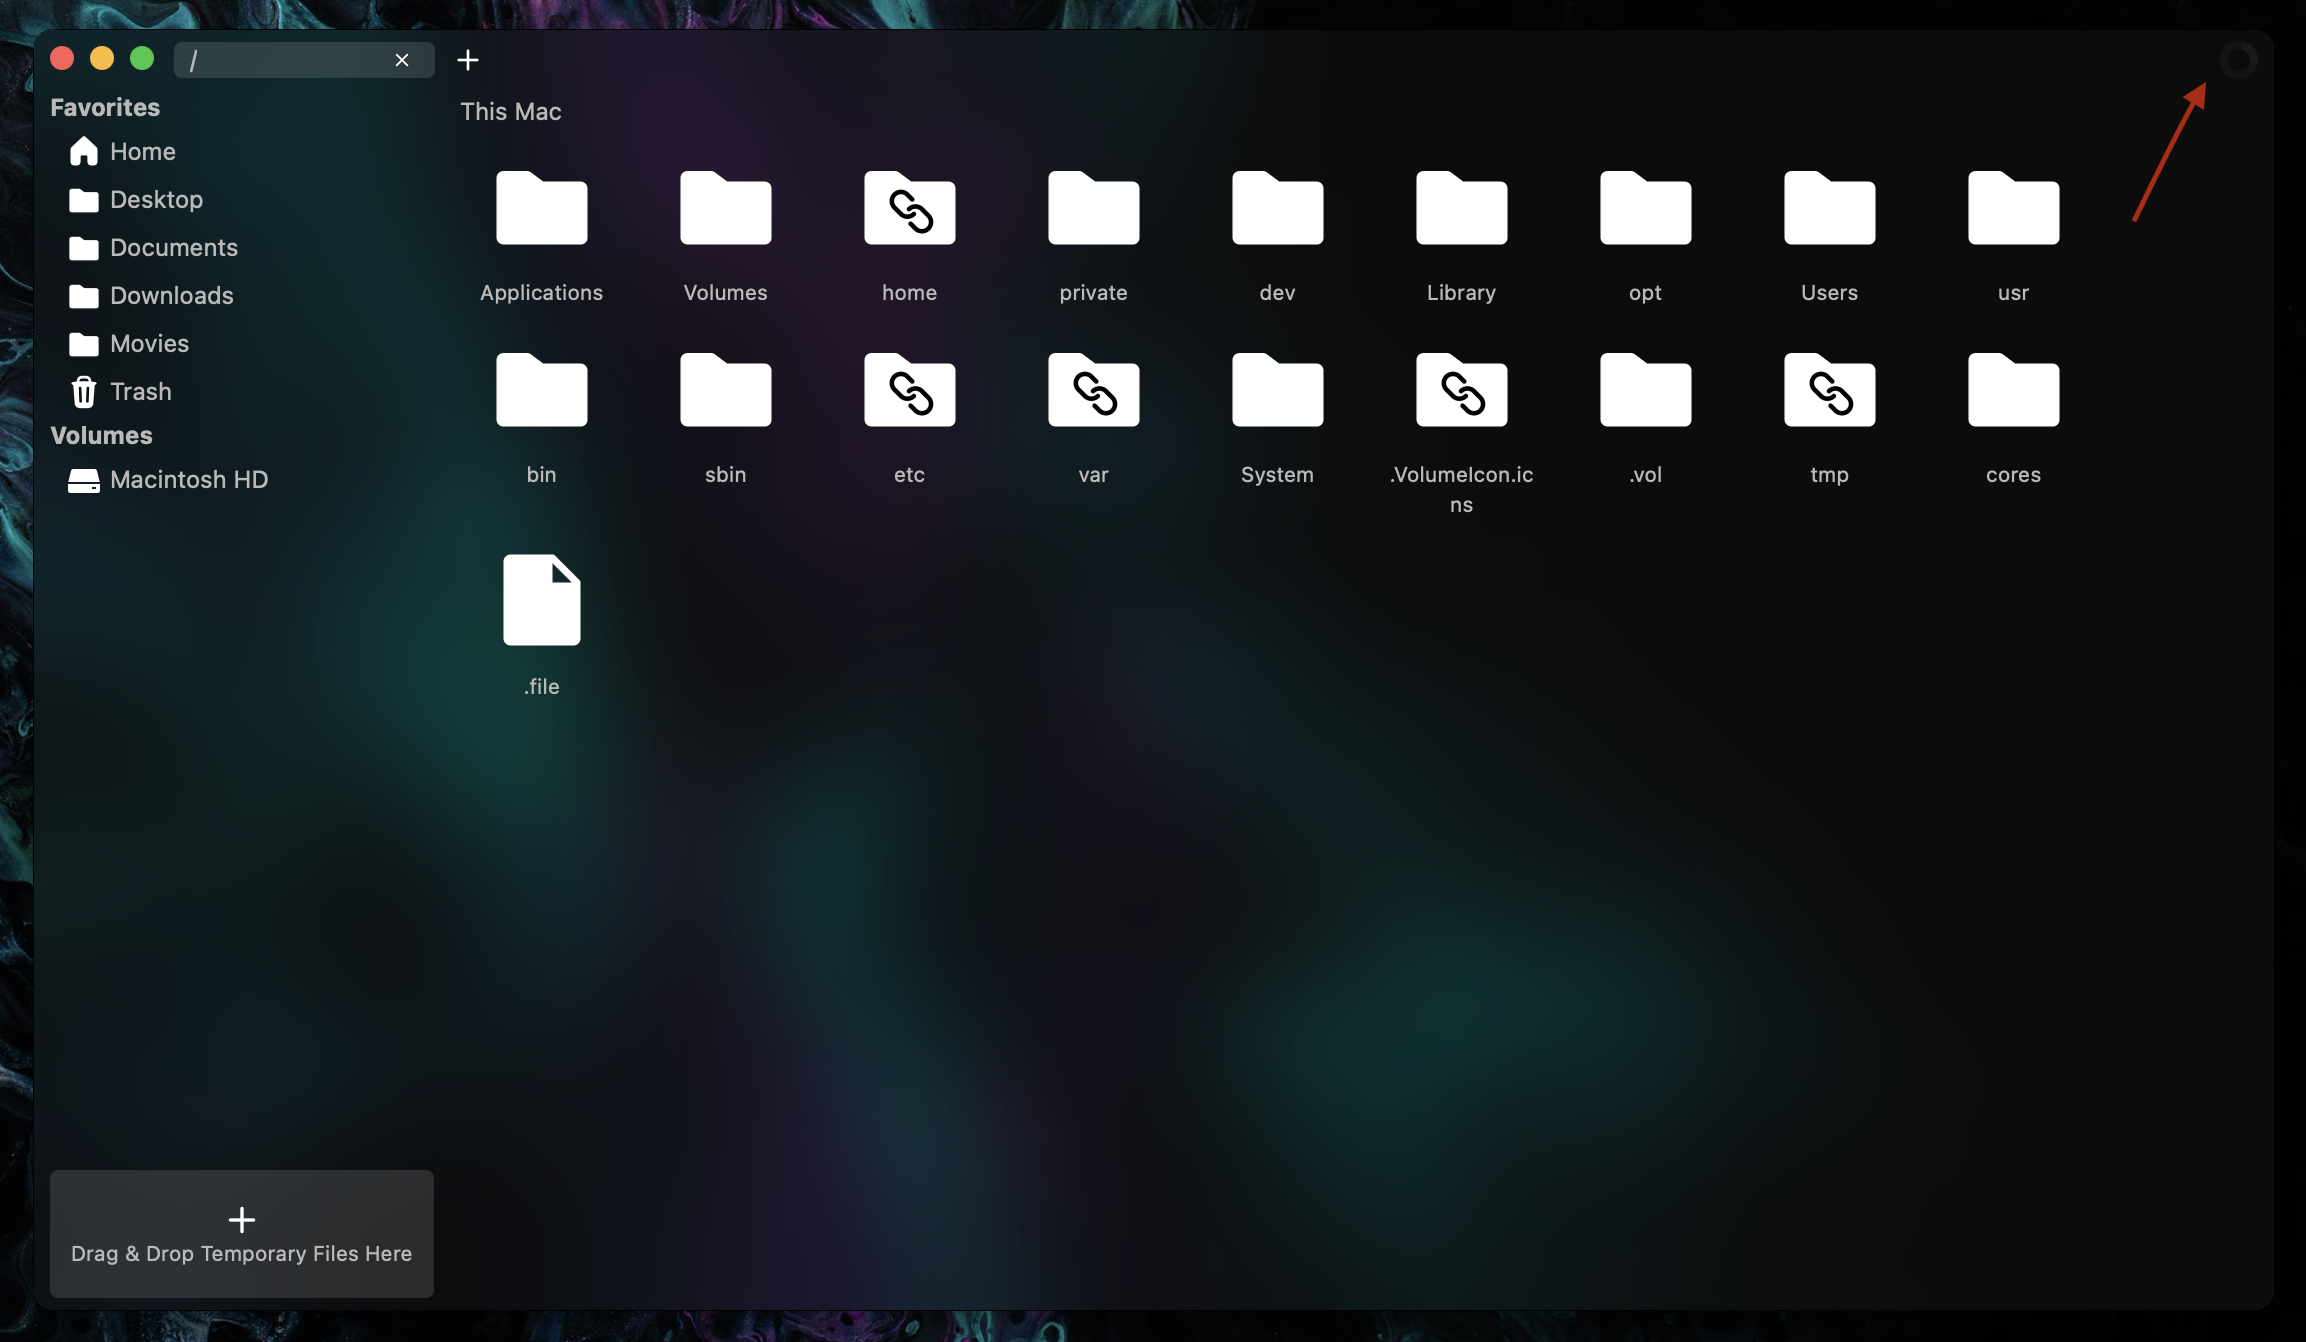Select the .file document icon

tap(541, 600)
